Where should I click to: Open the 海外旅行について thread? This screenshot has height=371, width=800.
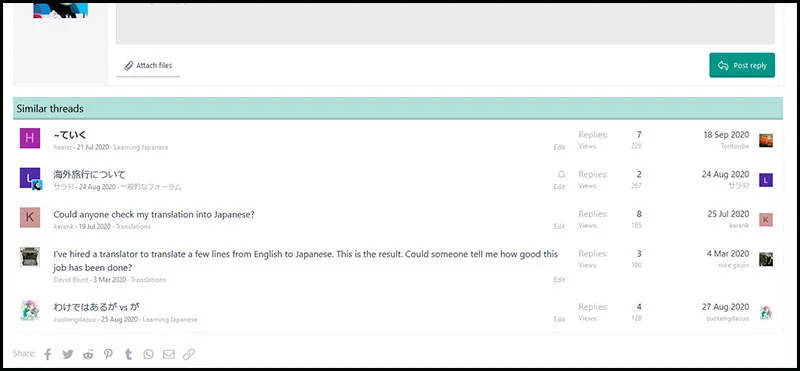[x=89, y=175]
